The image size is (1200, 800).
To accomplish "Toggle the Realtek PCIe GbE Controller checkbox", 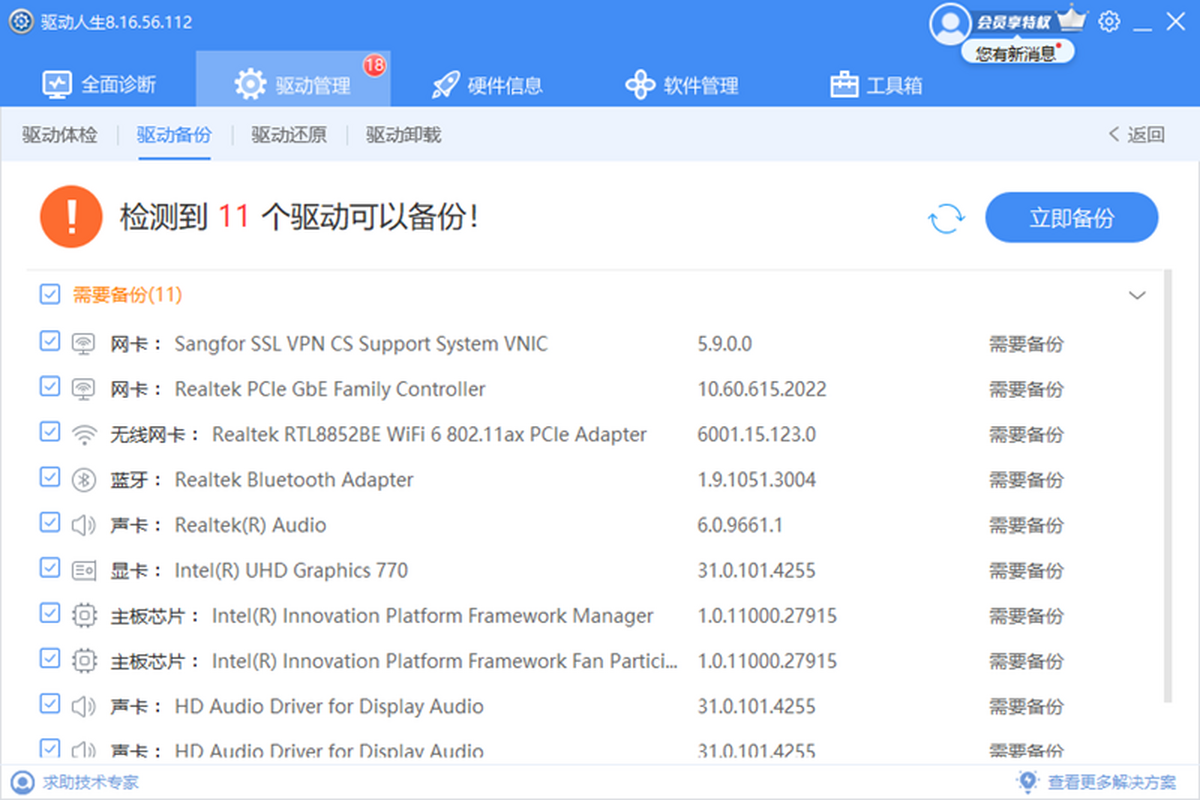I will coord(50,387).
